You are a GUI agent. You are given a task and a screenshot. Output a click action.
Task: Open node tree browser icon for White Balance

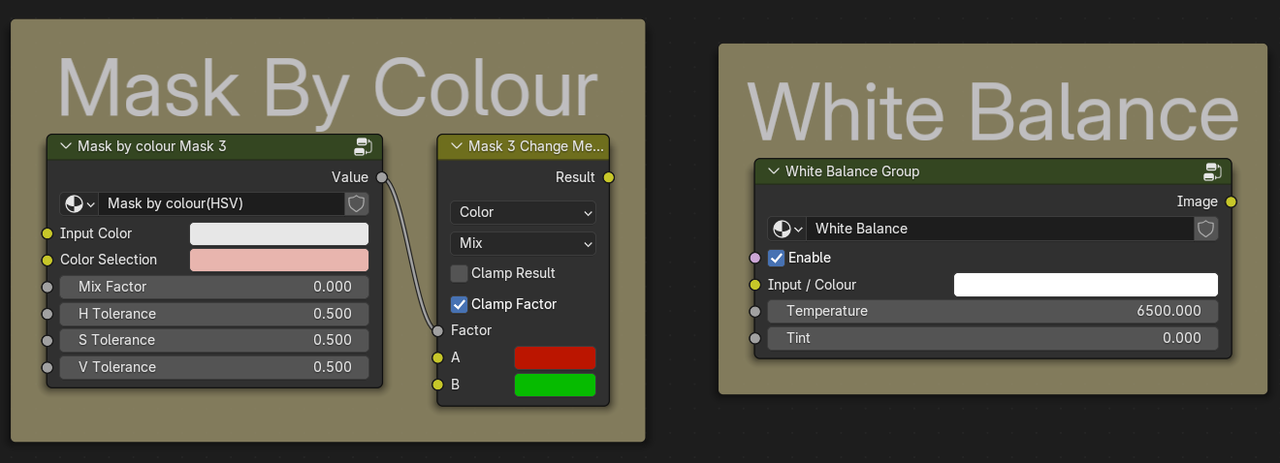click(x=786, y=229)
